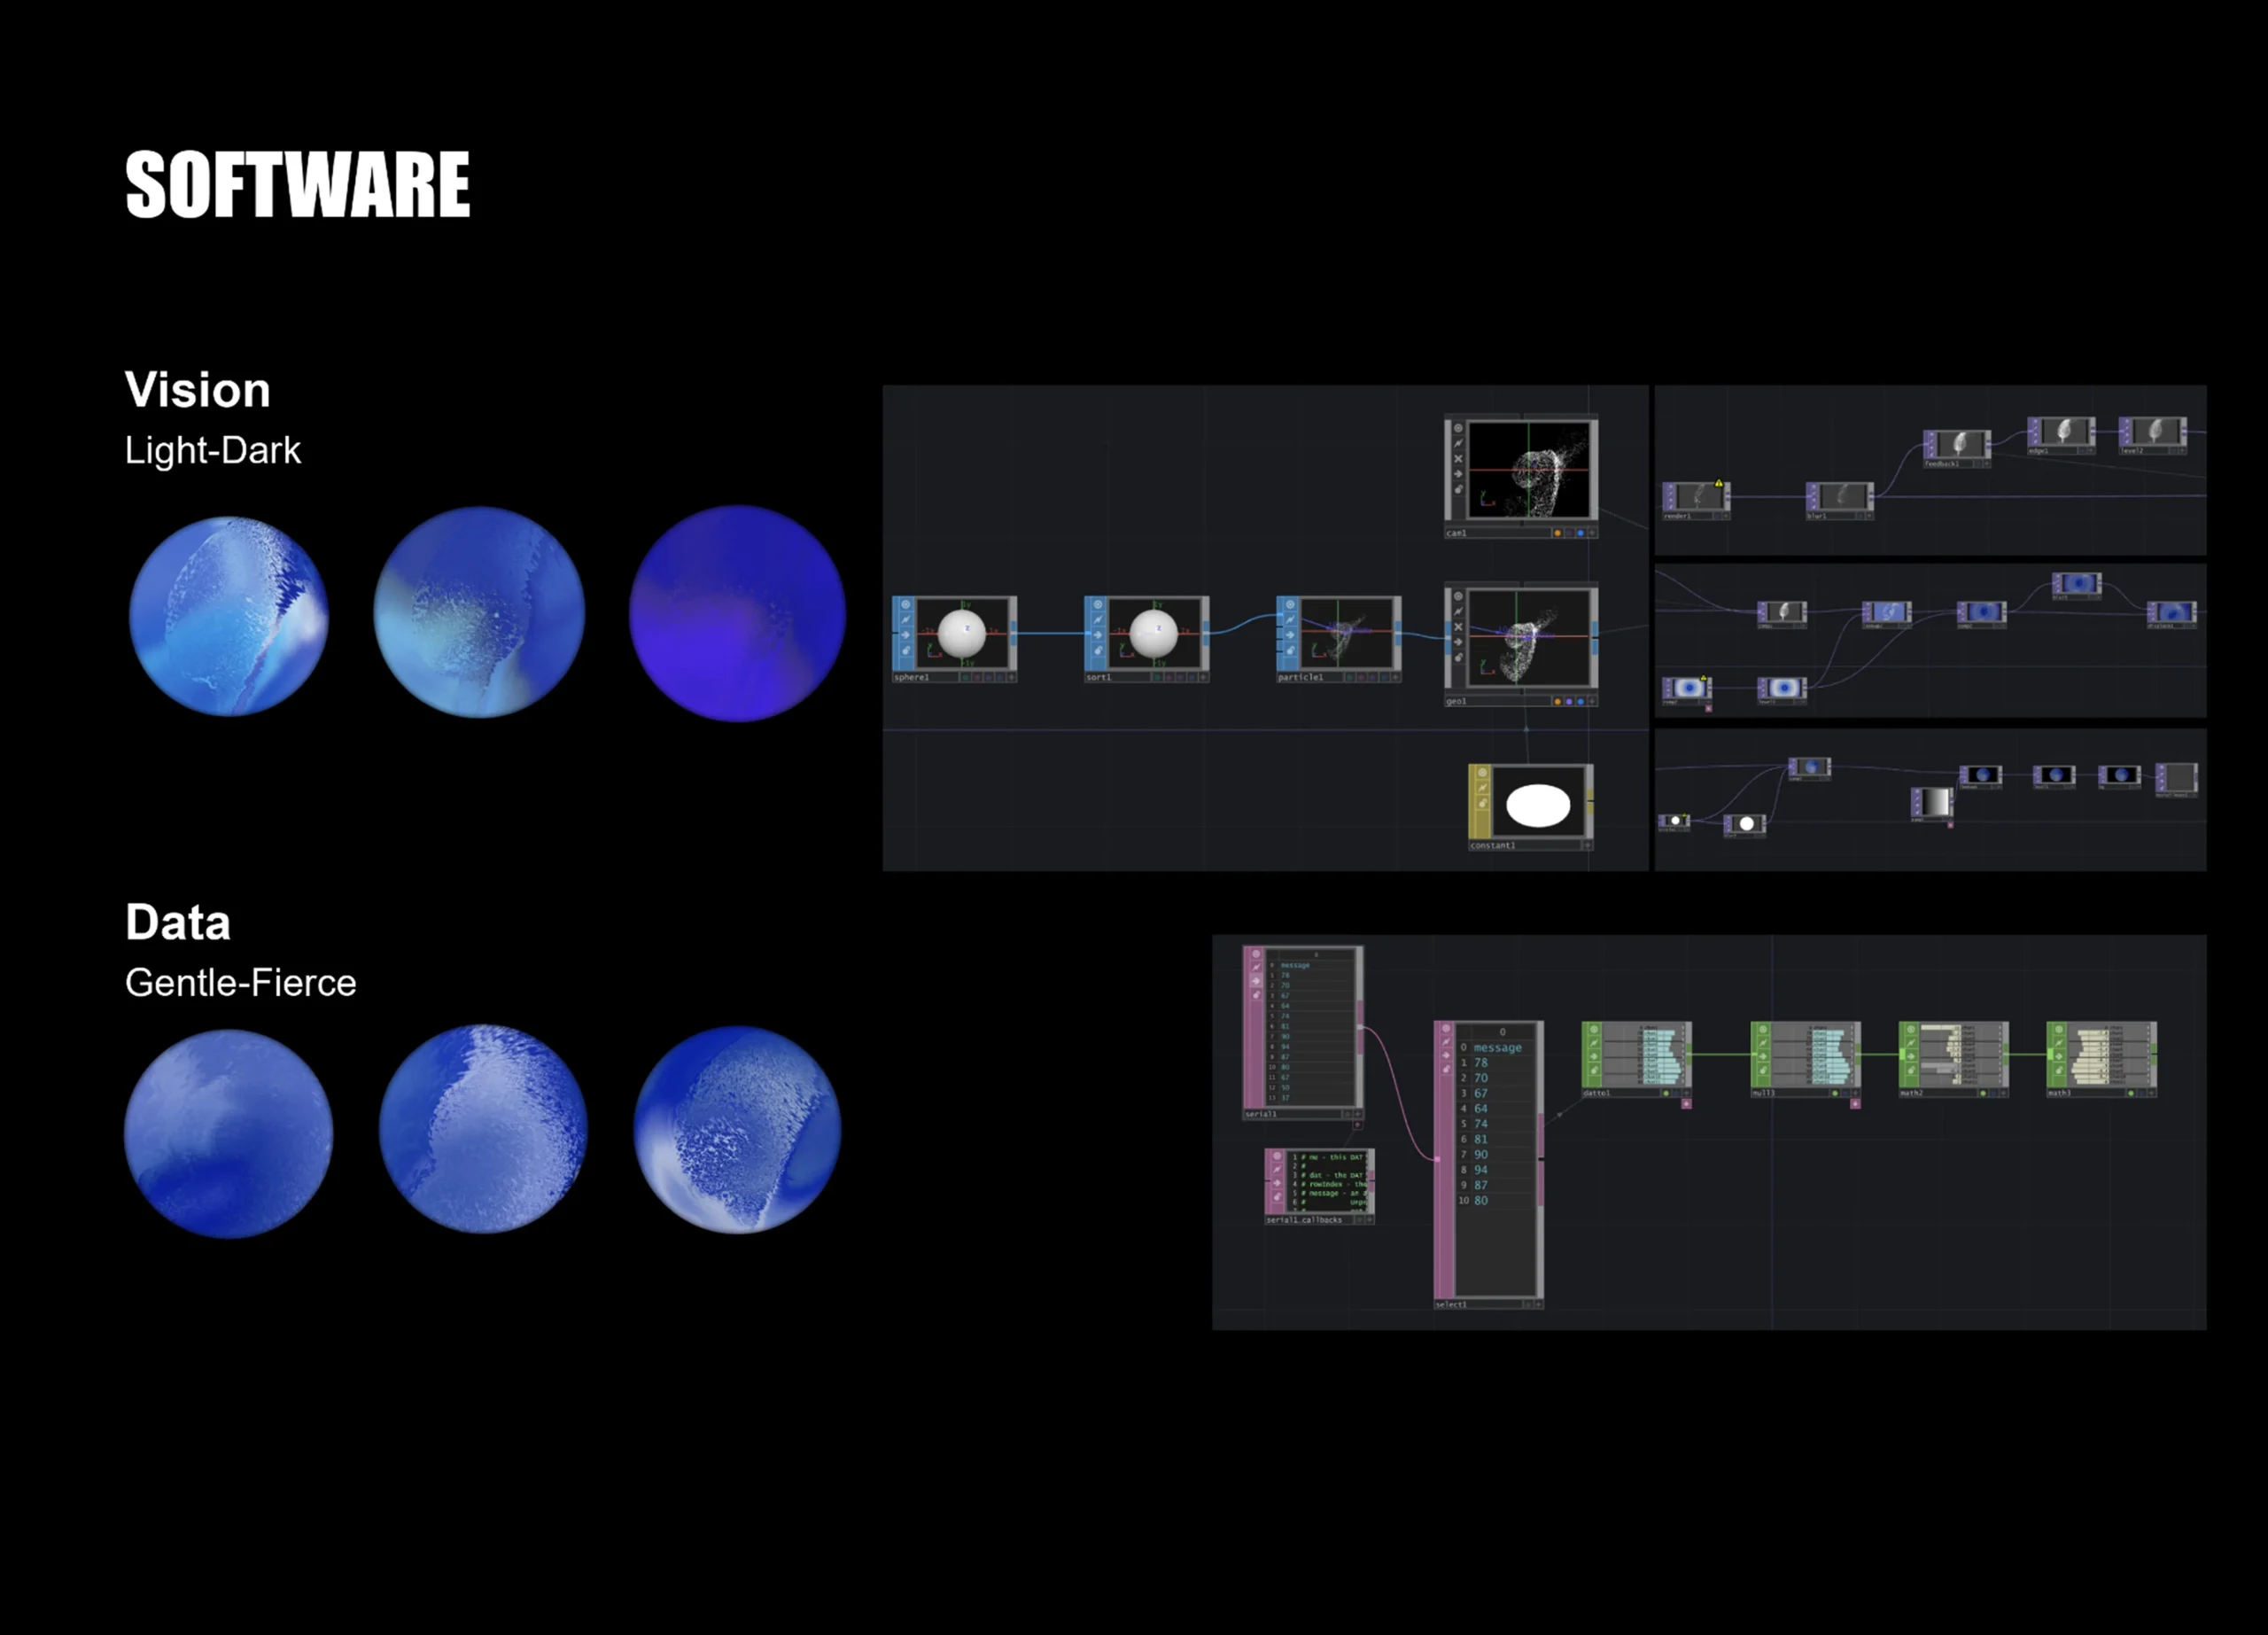
Task: Click the lock icon on constant1 node
Action: coord(1482,804)
